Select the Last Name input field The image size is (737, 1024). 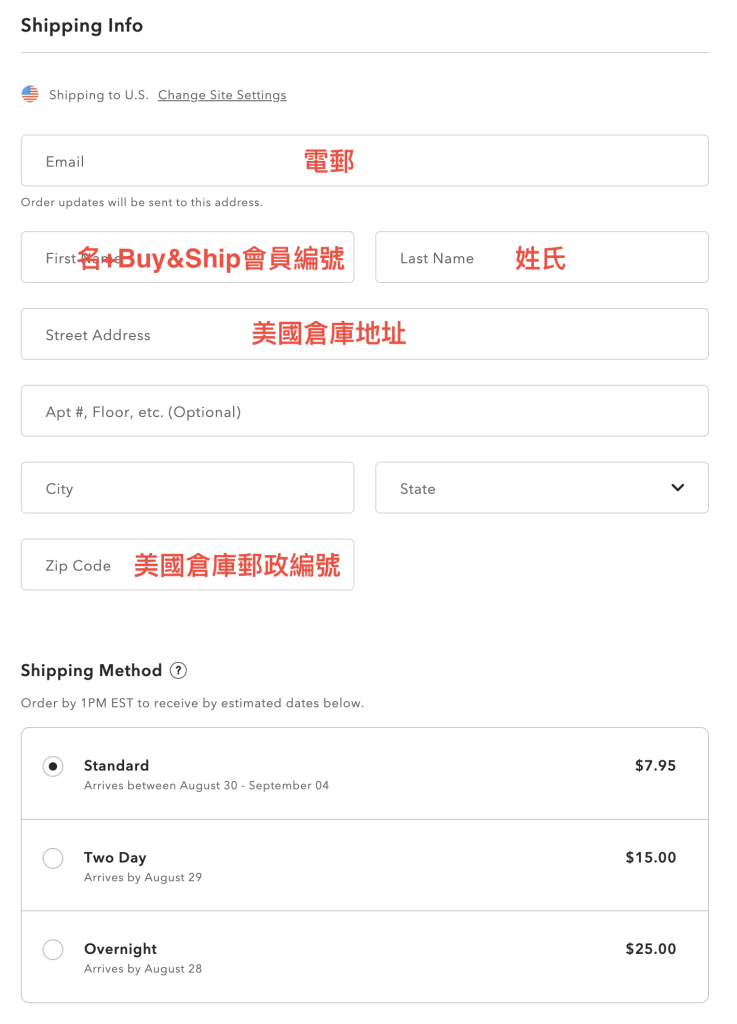pyautogui.click(x=541, y=258)
